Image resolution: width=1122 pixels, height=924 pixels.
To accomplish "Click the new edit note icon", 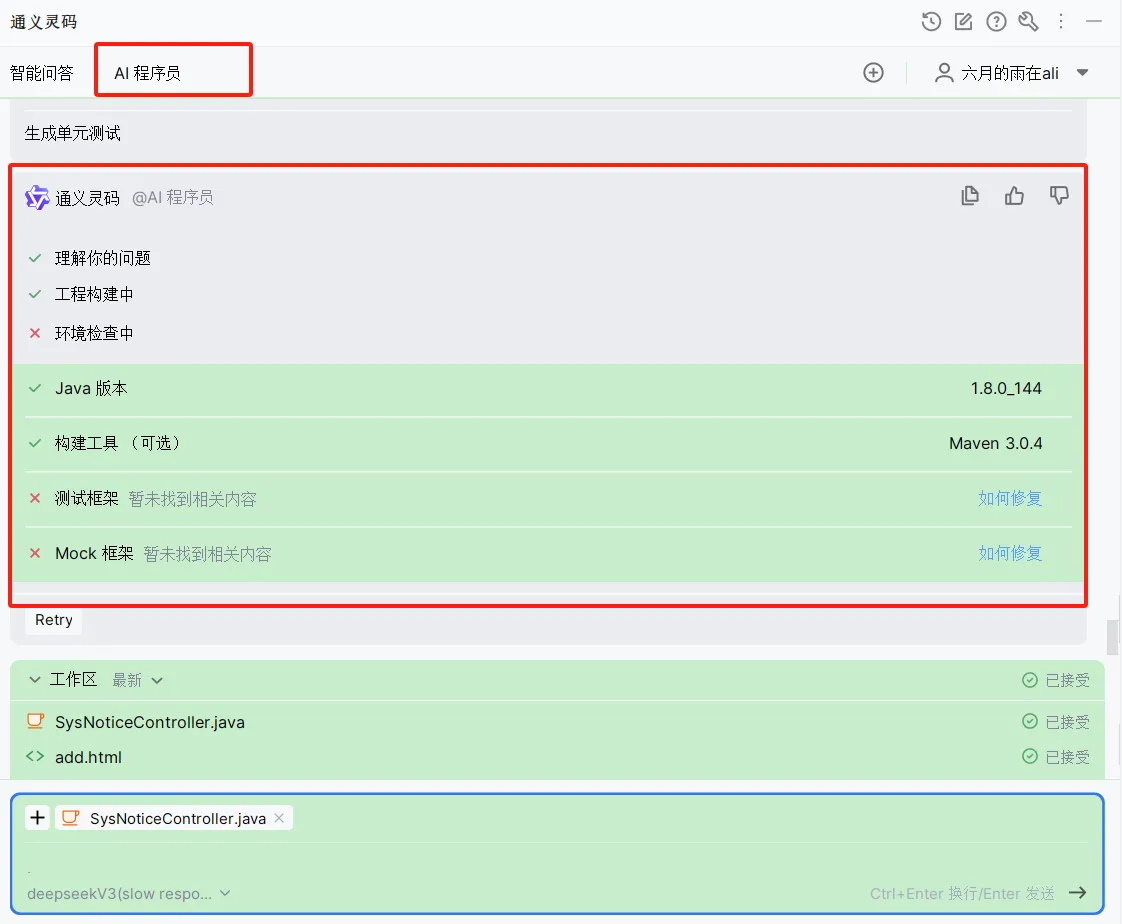I will 963,21.
